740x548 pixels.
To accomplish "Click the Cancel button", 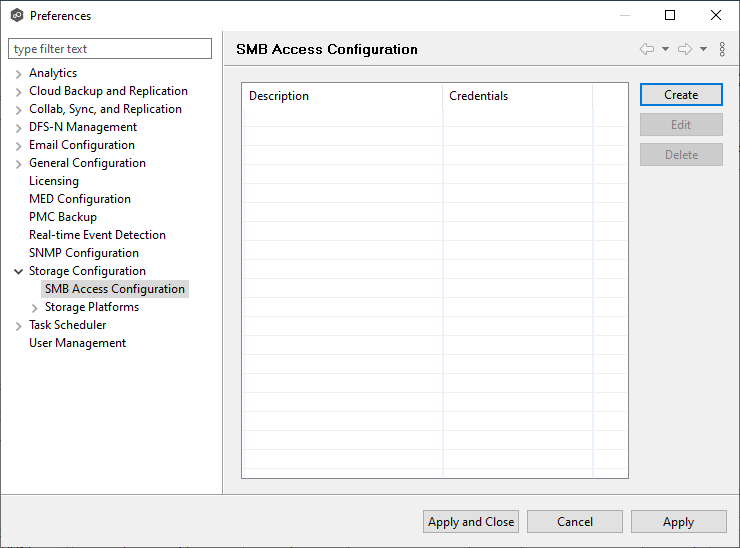I will click(575, 521).
